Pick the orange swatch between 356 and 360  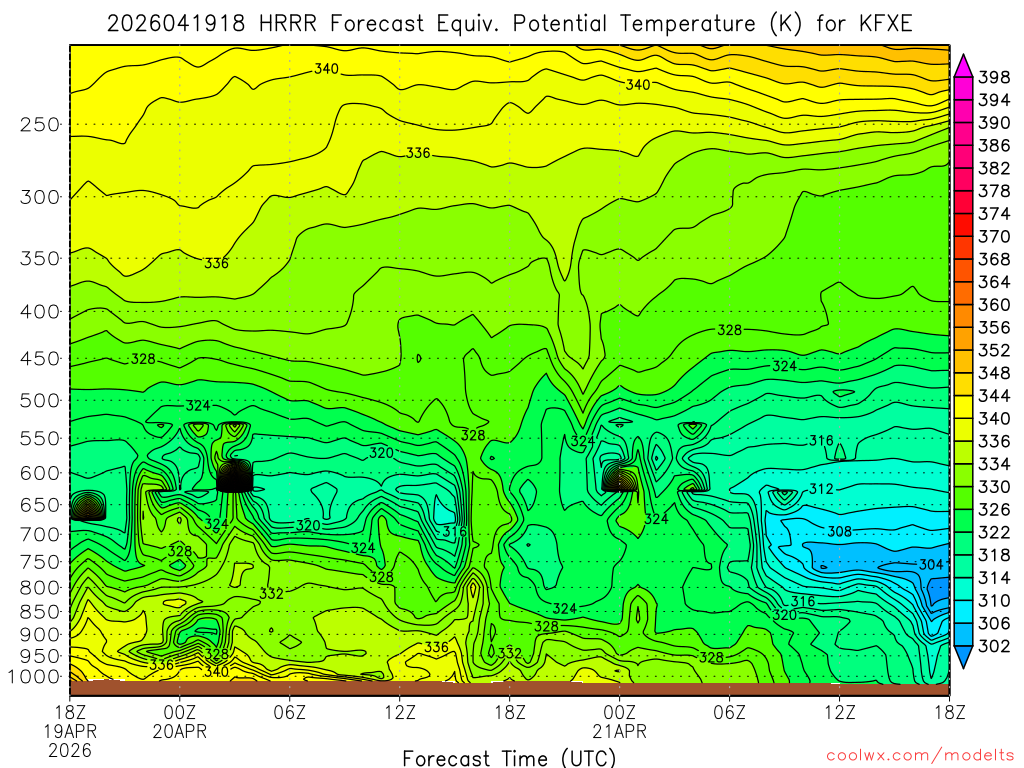(963, 316)
